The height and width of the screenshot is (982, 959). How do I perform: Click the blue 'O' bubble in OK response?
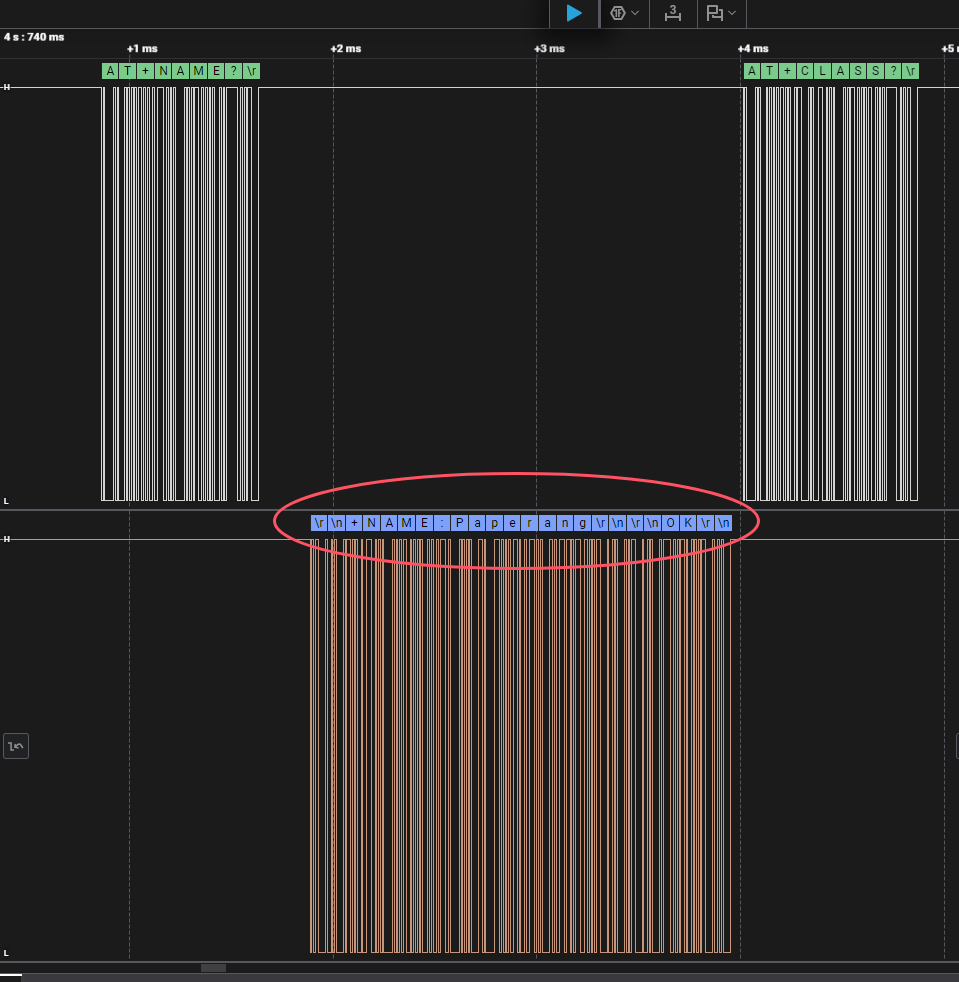(669, 523)
